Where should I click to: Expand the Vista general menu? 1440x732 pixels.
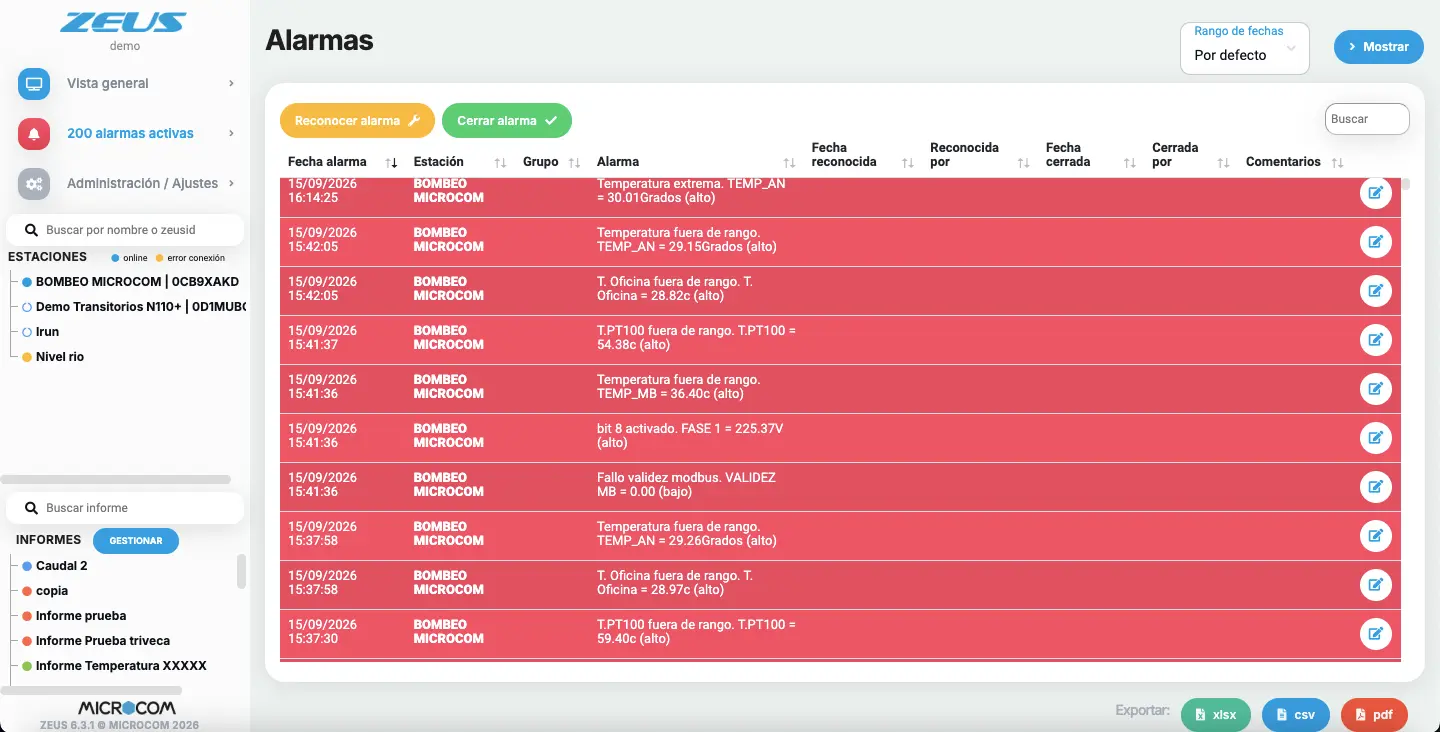(231, 83)
